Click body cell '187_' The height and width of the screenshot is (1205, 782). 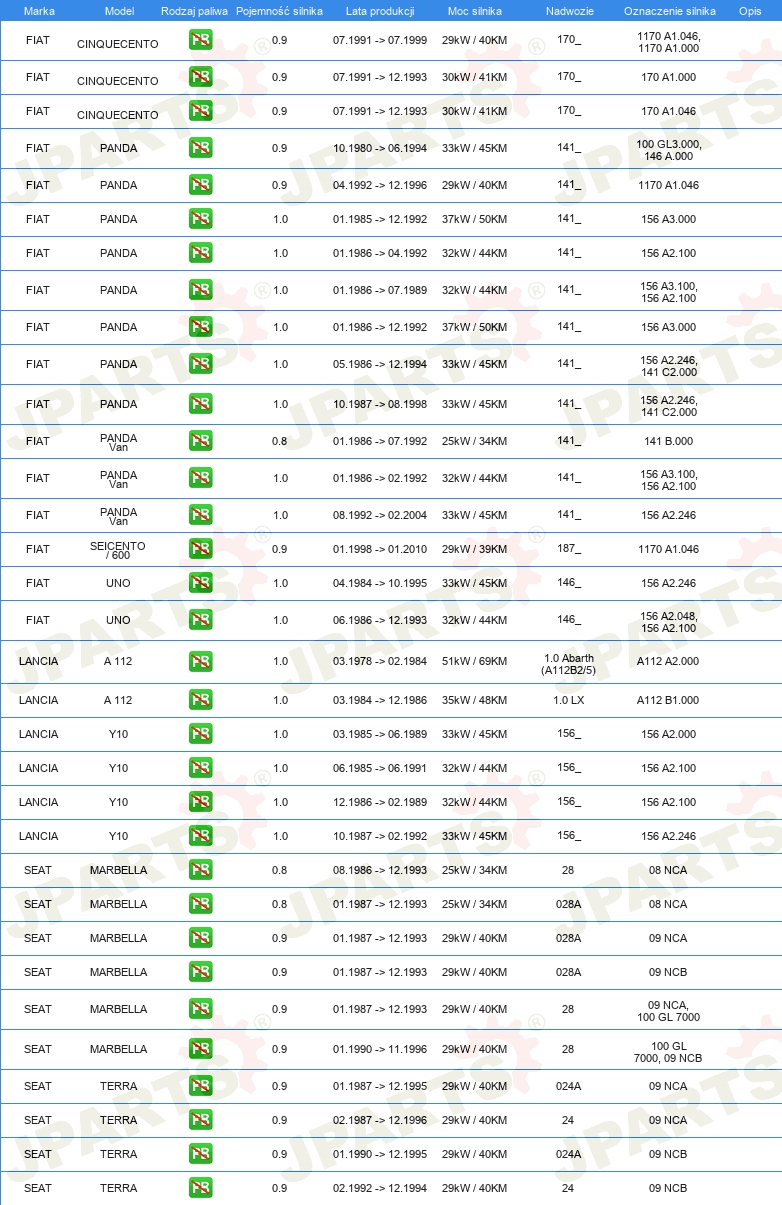(568, 549)
